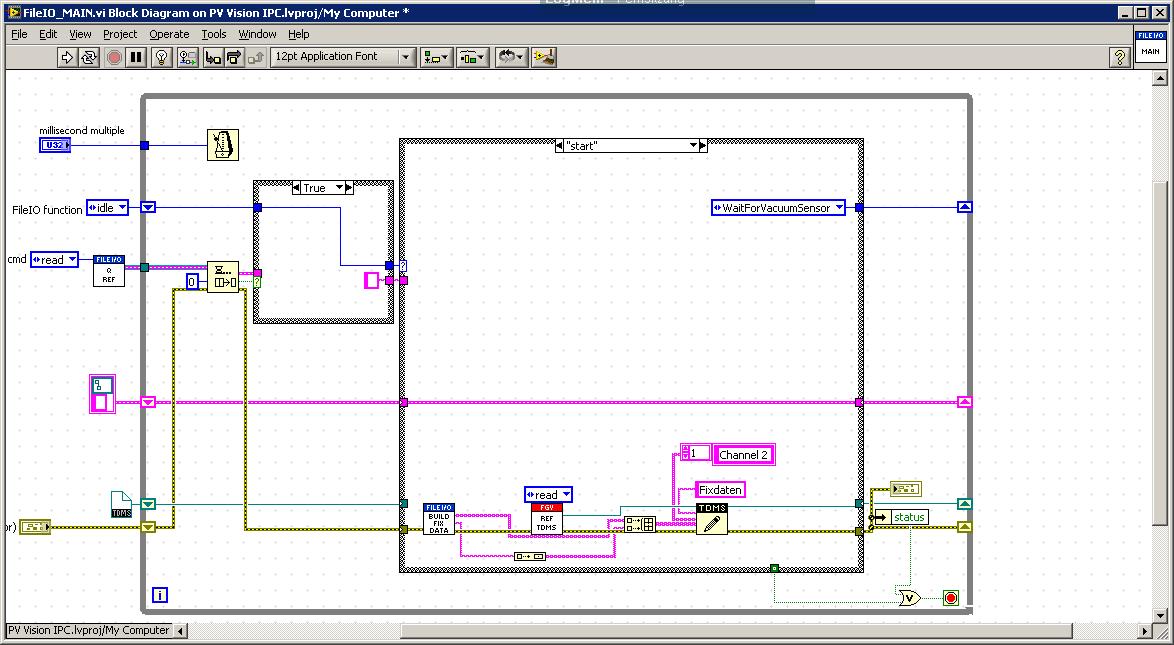
Task: Open the Align Objects dropdown
Action: [436, 57]
